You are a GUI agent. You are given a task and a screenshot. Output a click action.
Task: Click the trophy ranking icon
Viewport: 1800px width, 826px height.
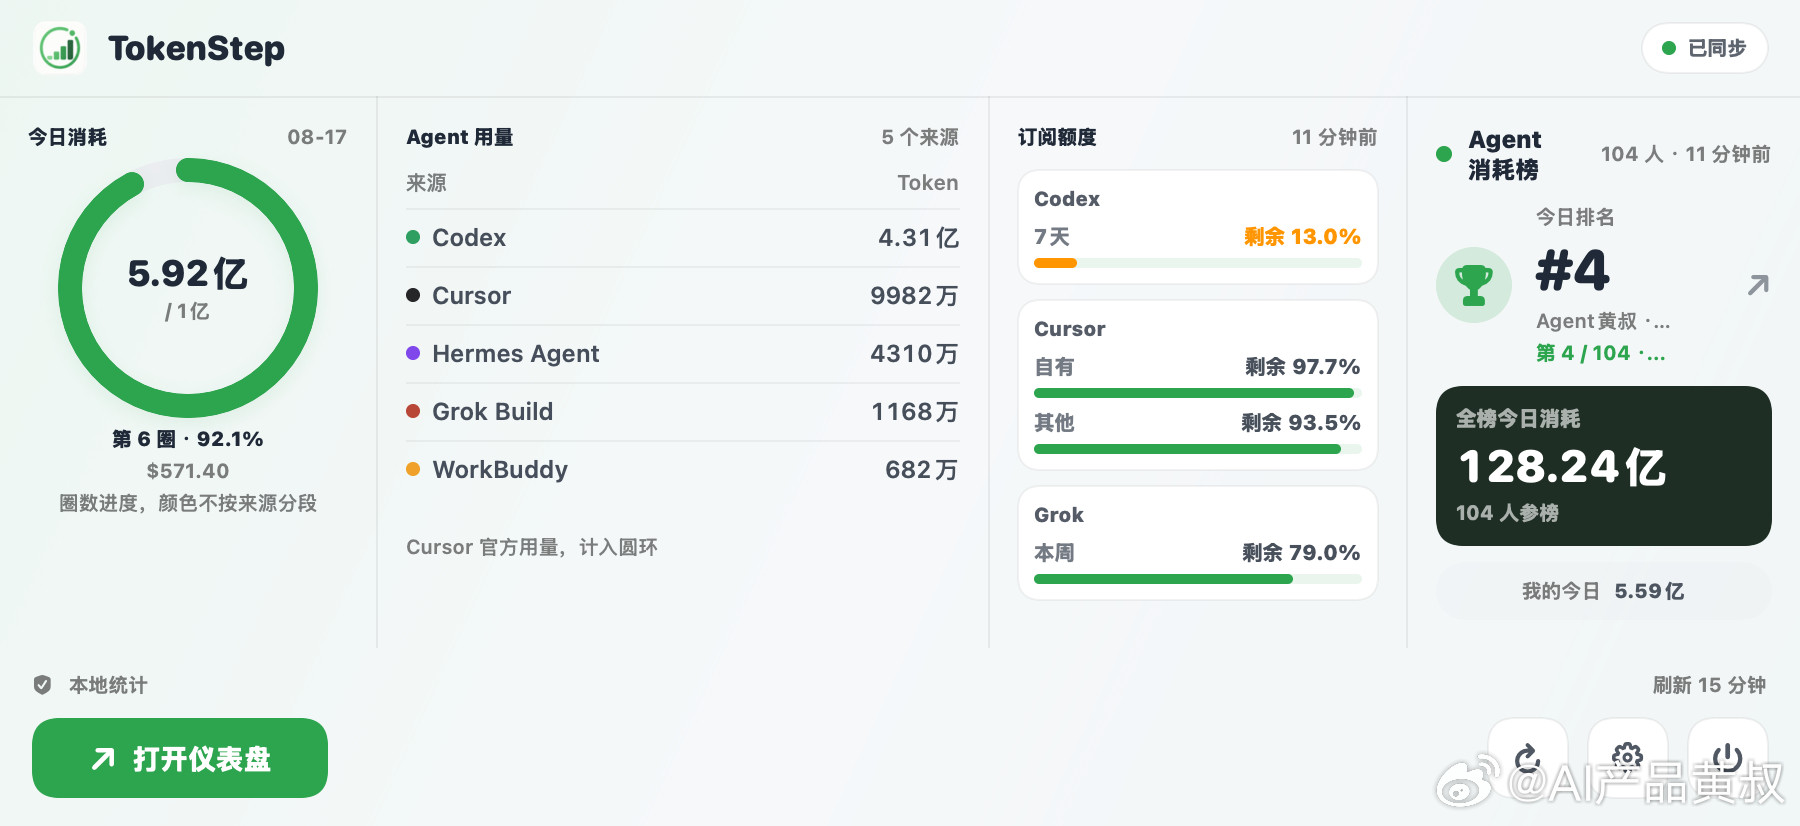click(1474, 285)
